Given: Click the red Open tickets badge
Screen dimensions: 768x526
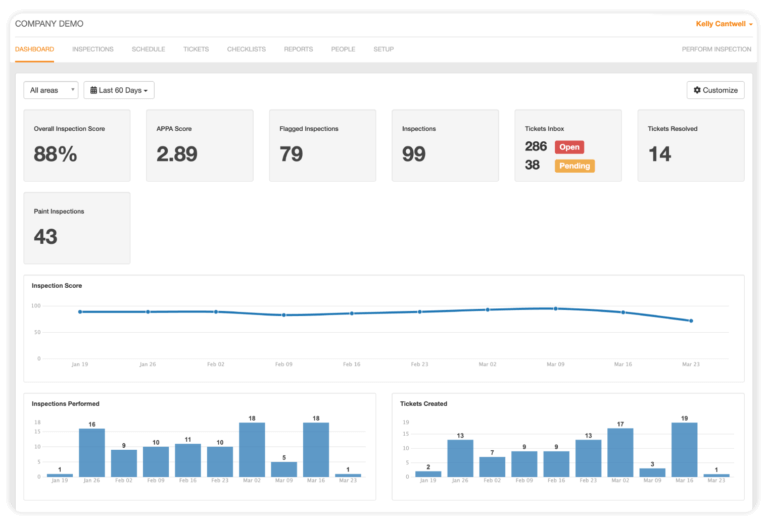Looking at the screenshot, I should [569, 147].
